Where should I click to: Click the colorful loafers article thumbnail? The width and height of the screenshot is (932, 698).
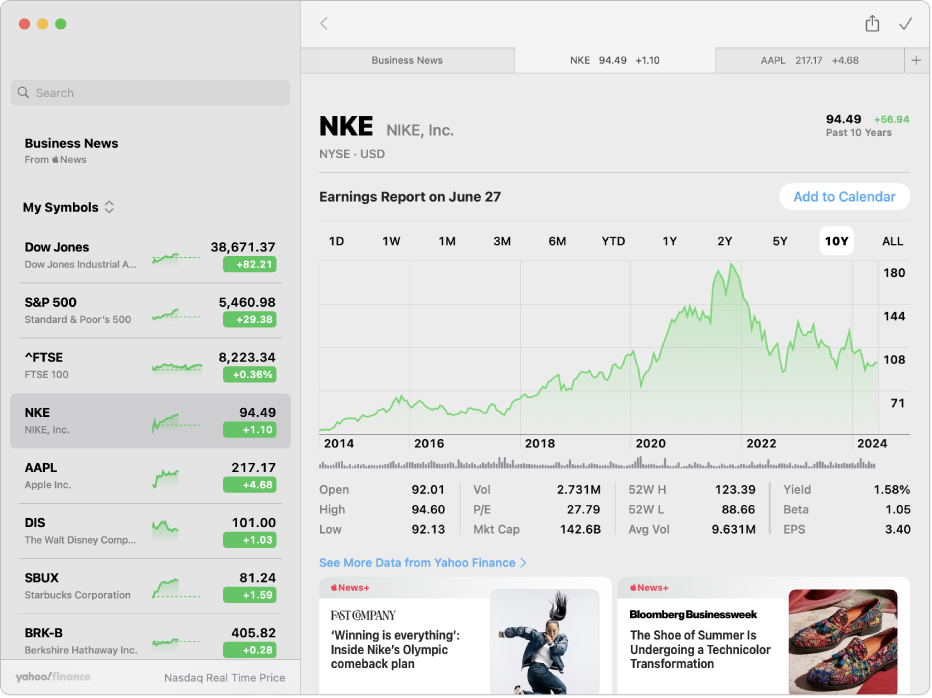843,642
